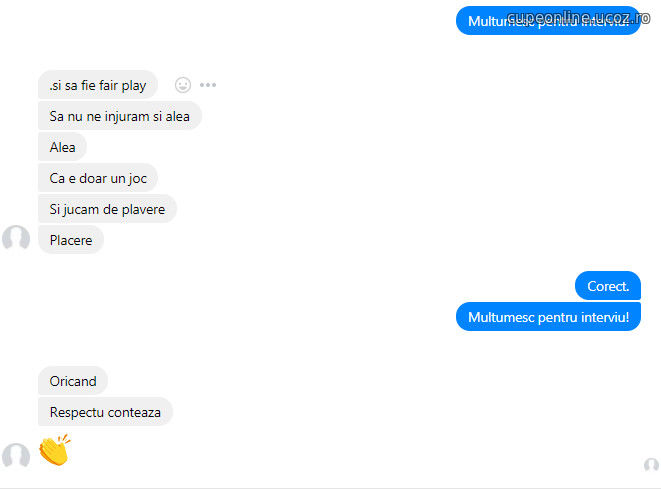
Task: Open the three-dots message options
Action: click(208, 85)
